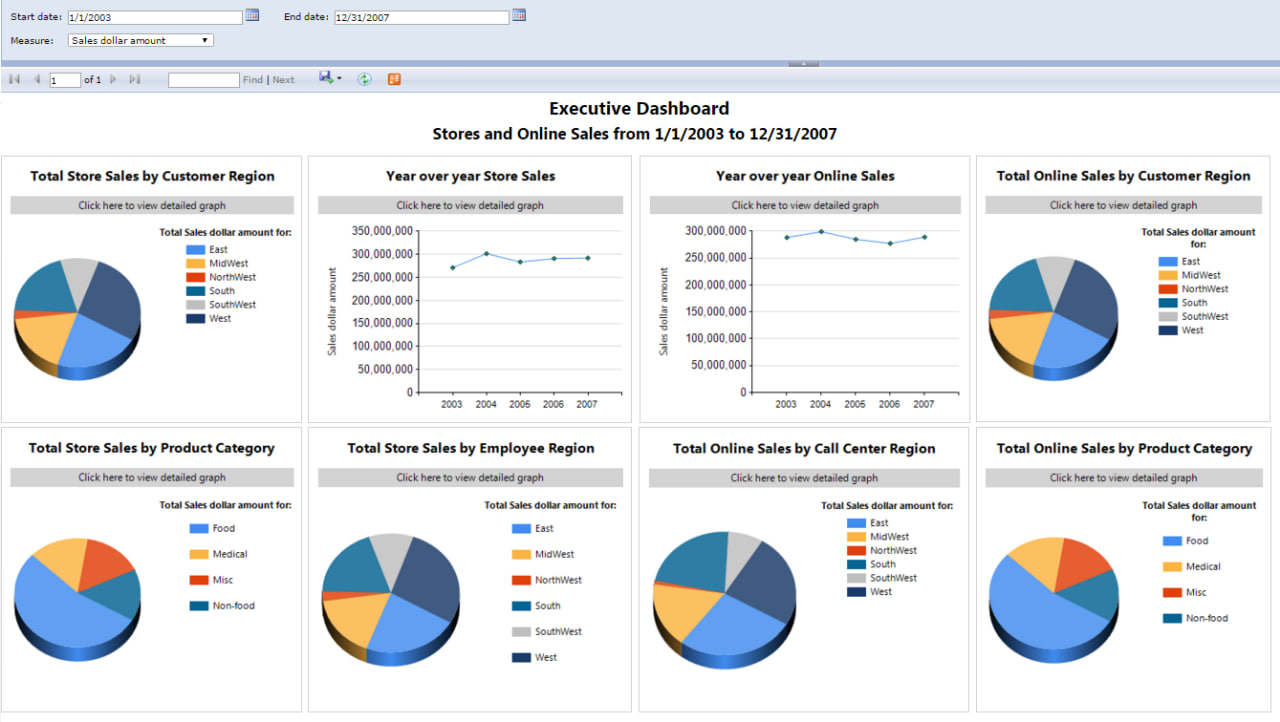Go to the previous report page
This screenshot has height=722, width=1280.
point(37,79)
